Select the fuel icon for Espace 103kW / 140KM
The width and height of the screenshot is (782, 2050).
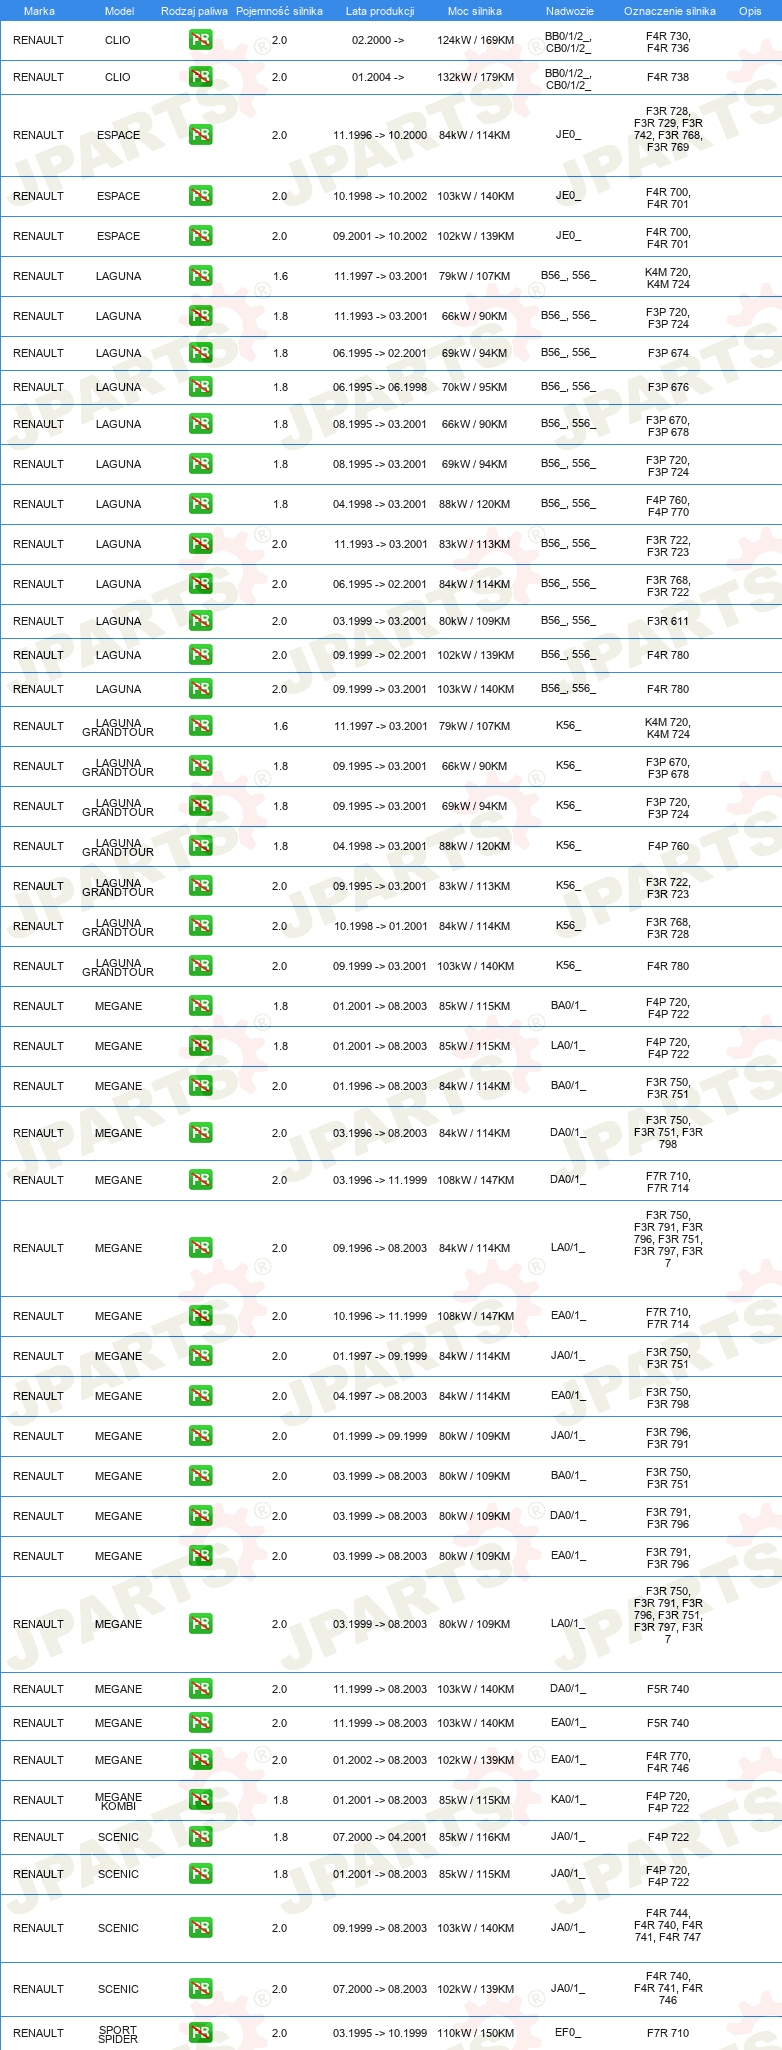[200, 196]
